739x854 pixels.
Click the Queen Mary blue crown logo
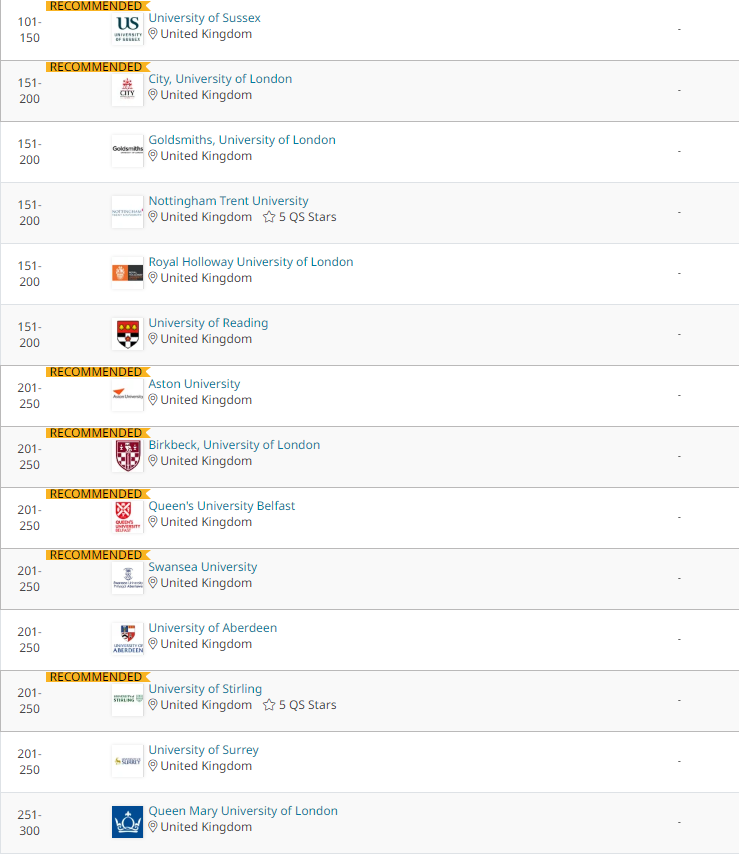127,821
